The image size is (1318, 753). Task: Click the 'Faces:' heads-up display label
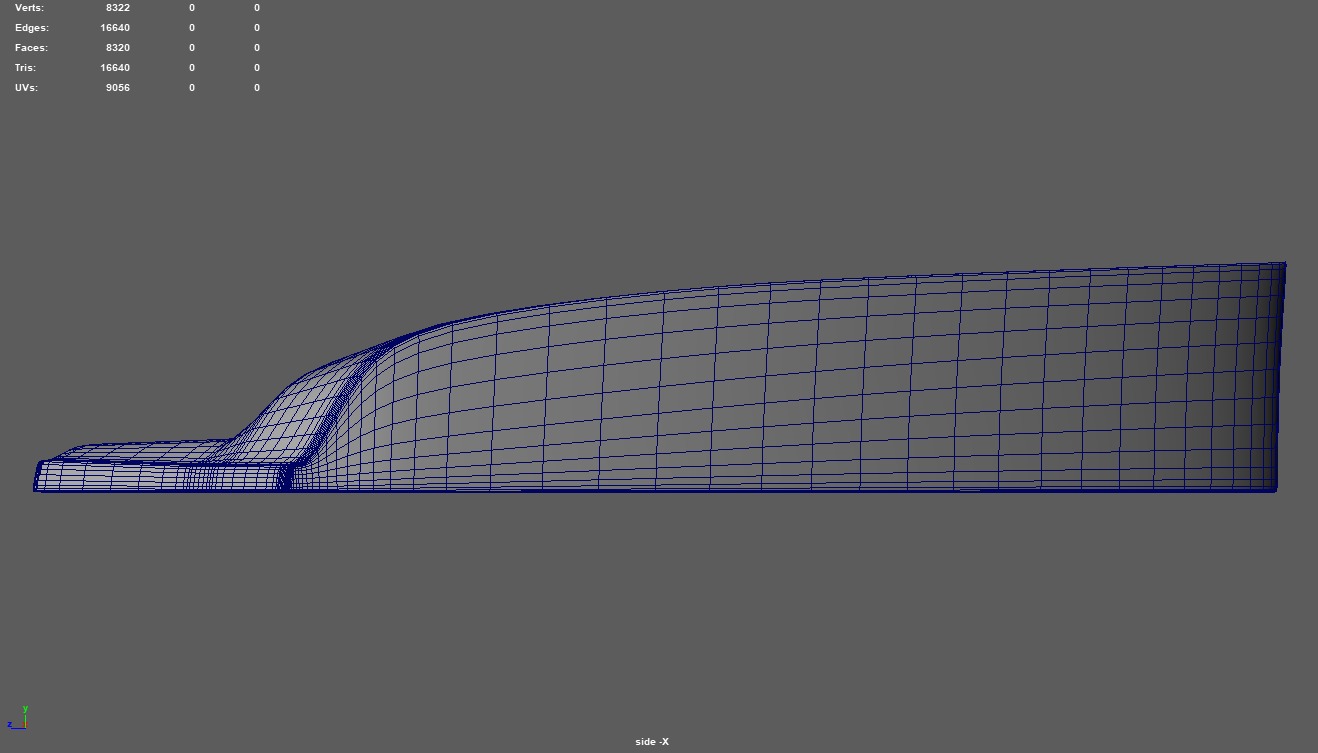(x=31, y=47)
